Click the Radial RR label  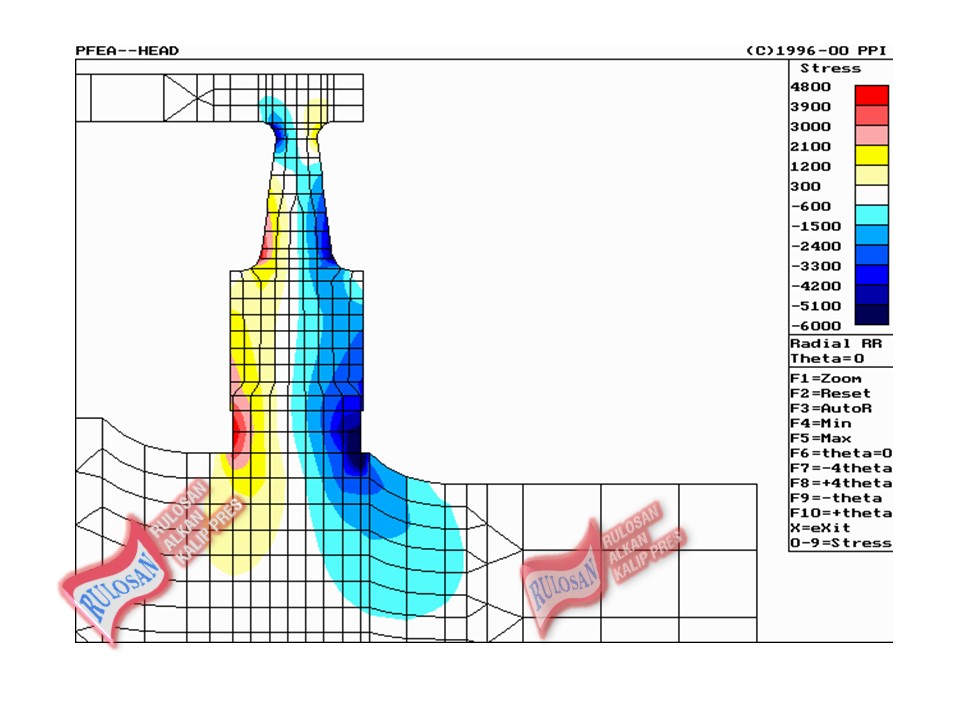tap(836, 343)
